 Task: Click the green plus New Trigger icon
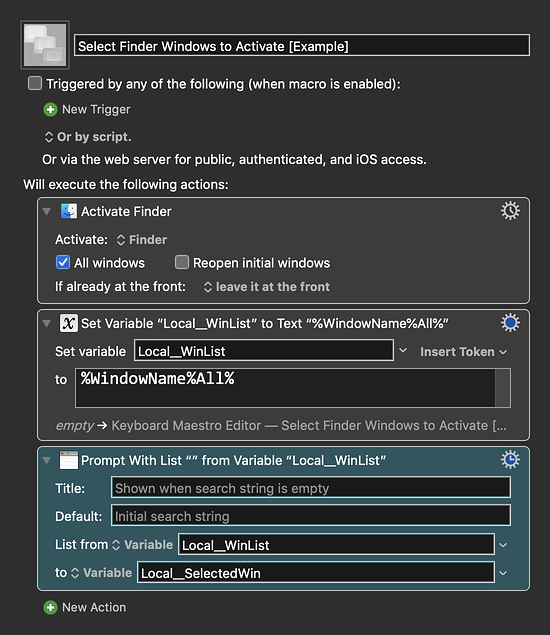[51, 109]
